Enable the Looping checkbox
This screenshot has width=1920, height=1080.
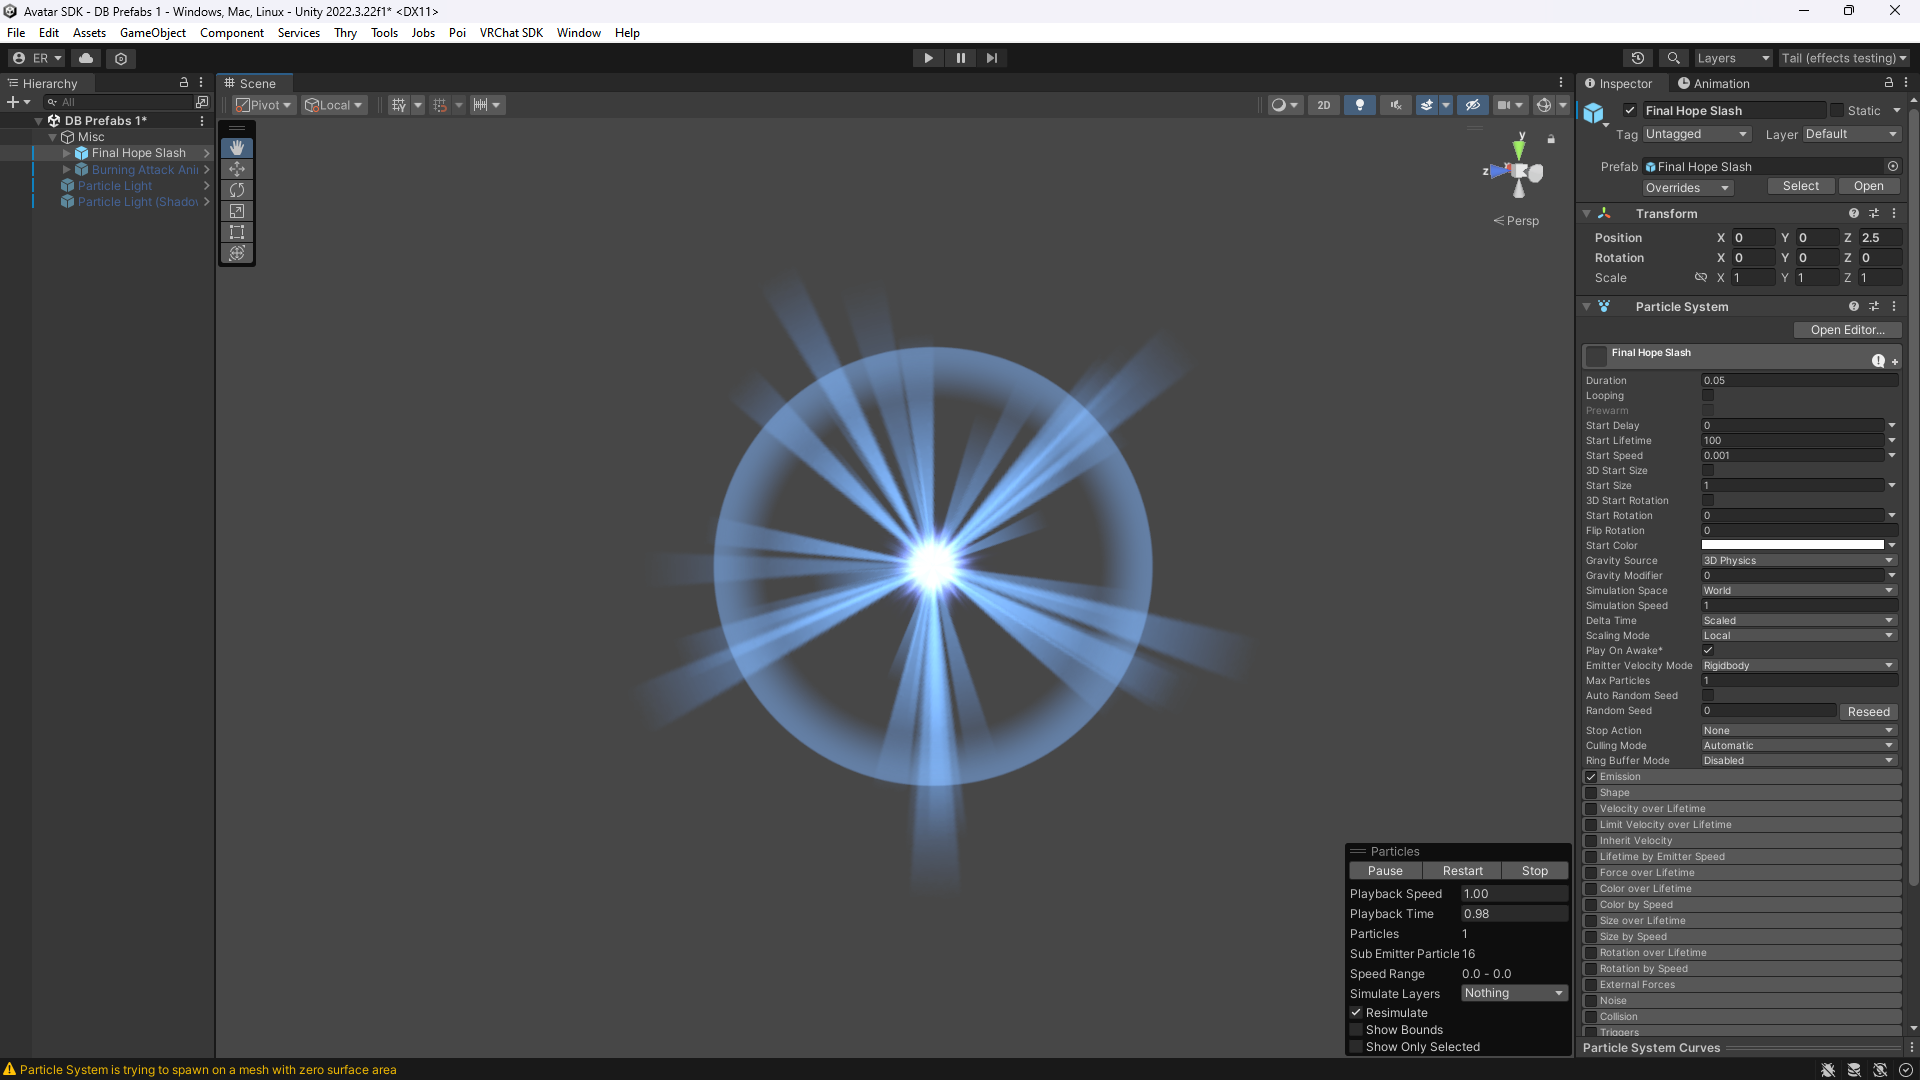coord(1708,396)
